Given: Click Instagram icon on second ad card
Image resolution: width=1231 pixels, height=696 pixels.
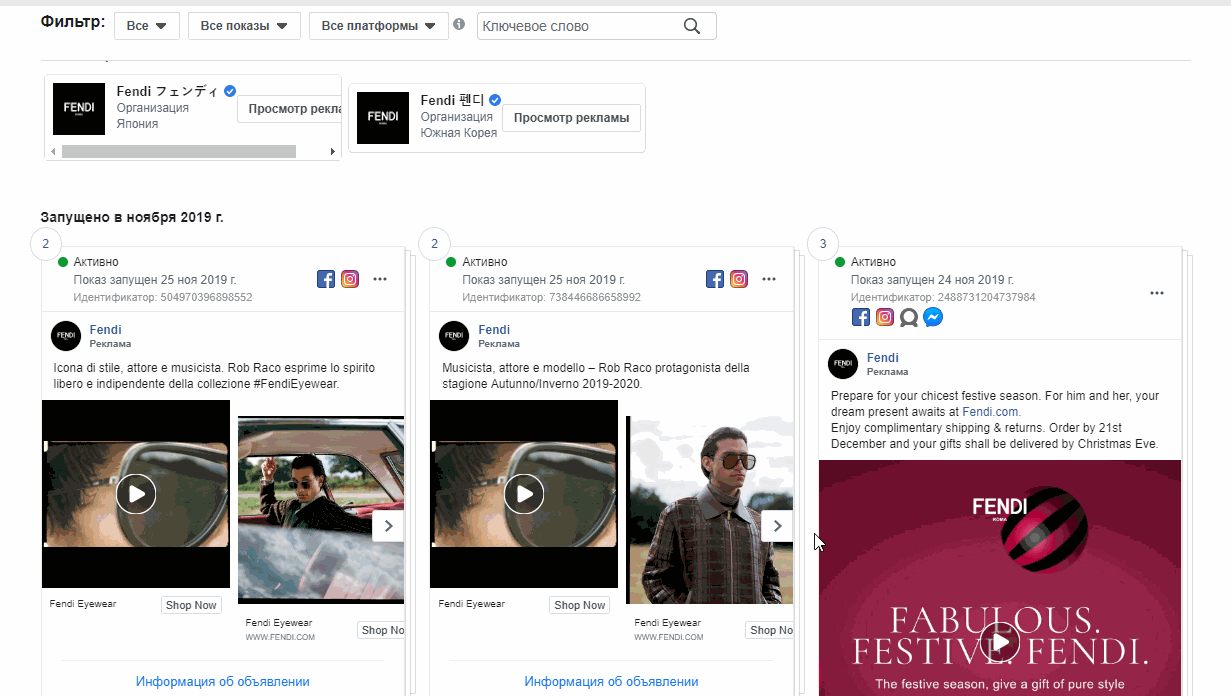Looking at the screenshot, I should click(739, 280).
